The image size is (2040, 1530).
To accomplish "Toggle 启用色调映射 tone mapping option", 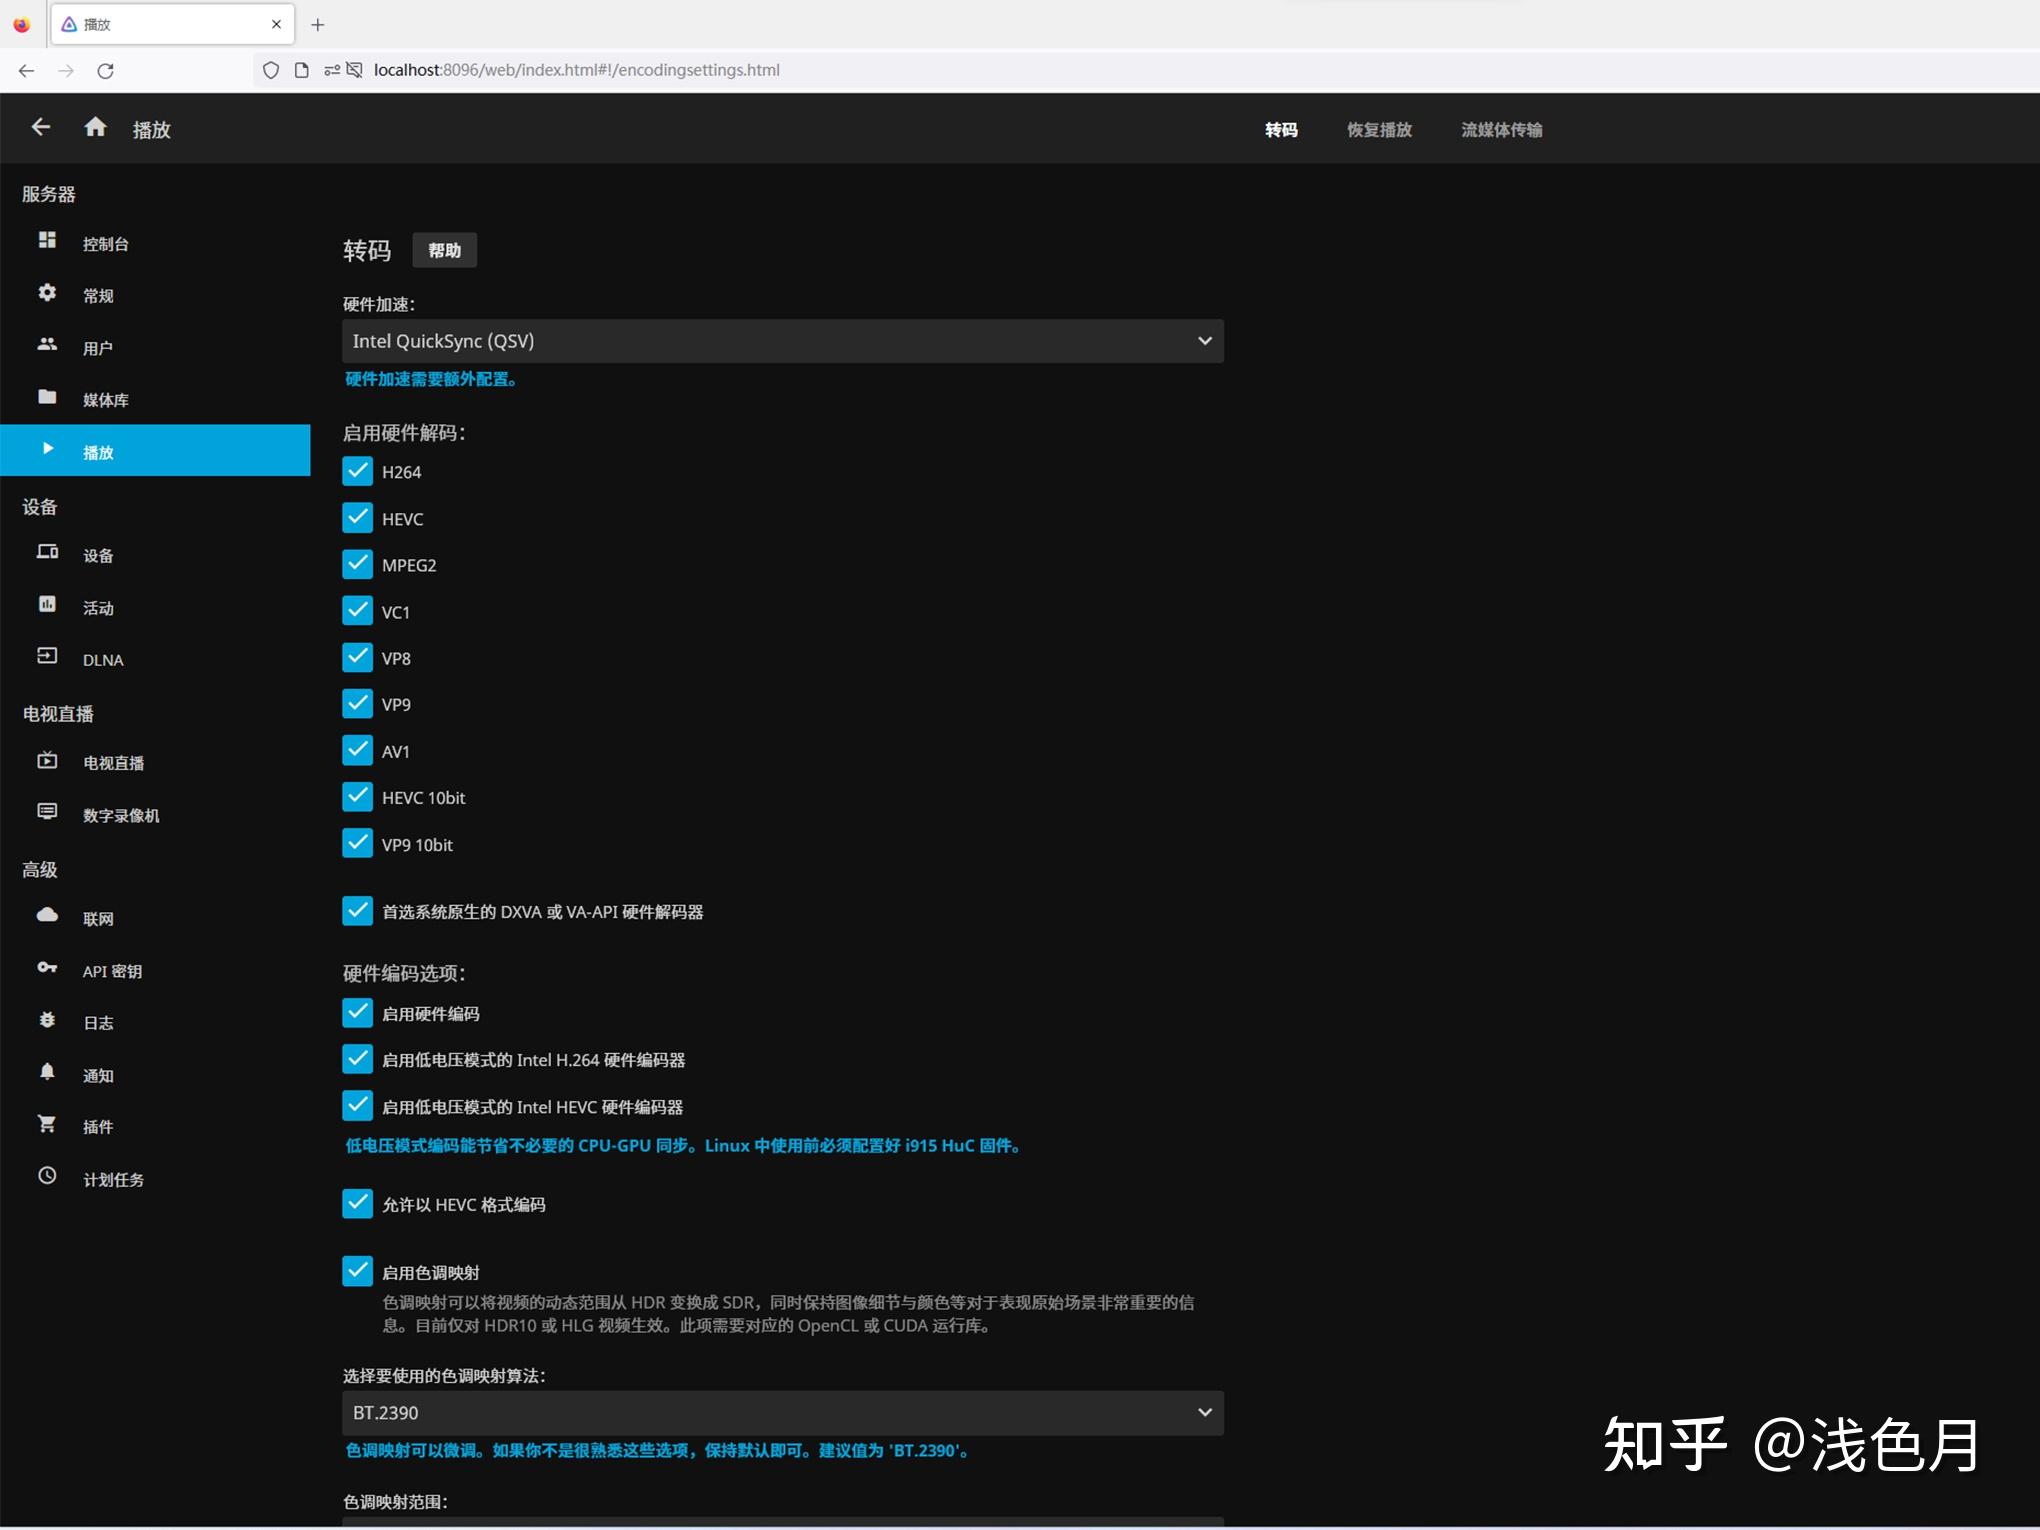I will click(x=357, y=1271).
